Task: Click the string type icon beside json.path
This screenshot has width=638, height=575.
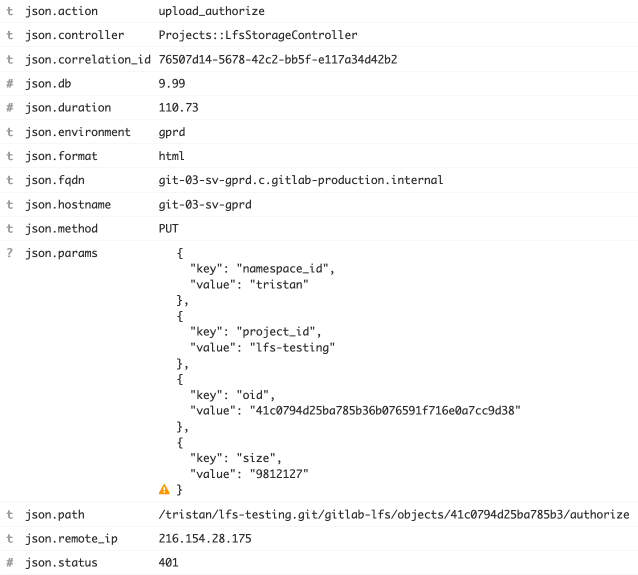Action: tap(10, 514)
